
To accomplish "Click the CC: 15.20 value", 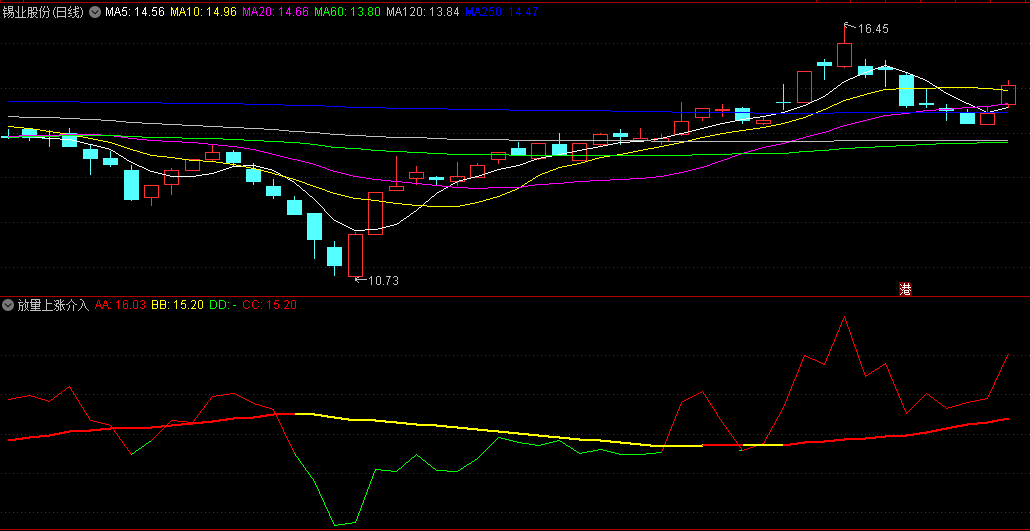I will tap(269, 305).
